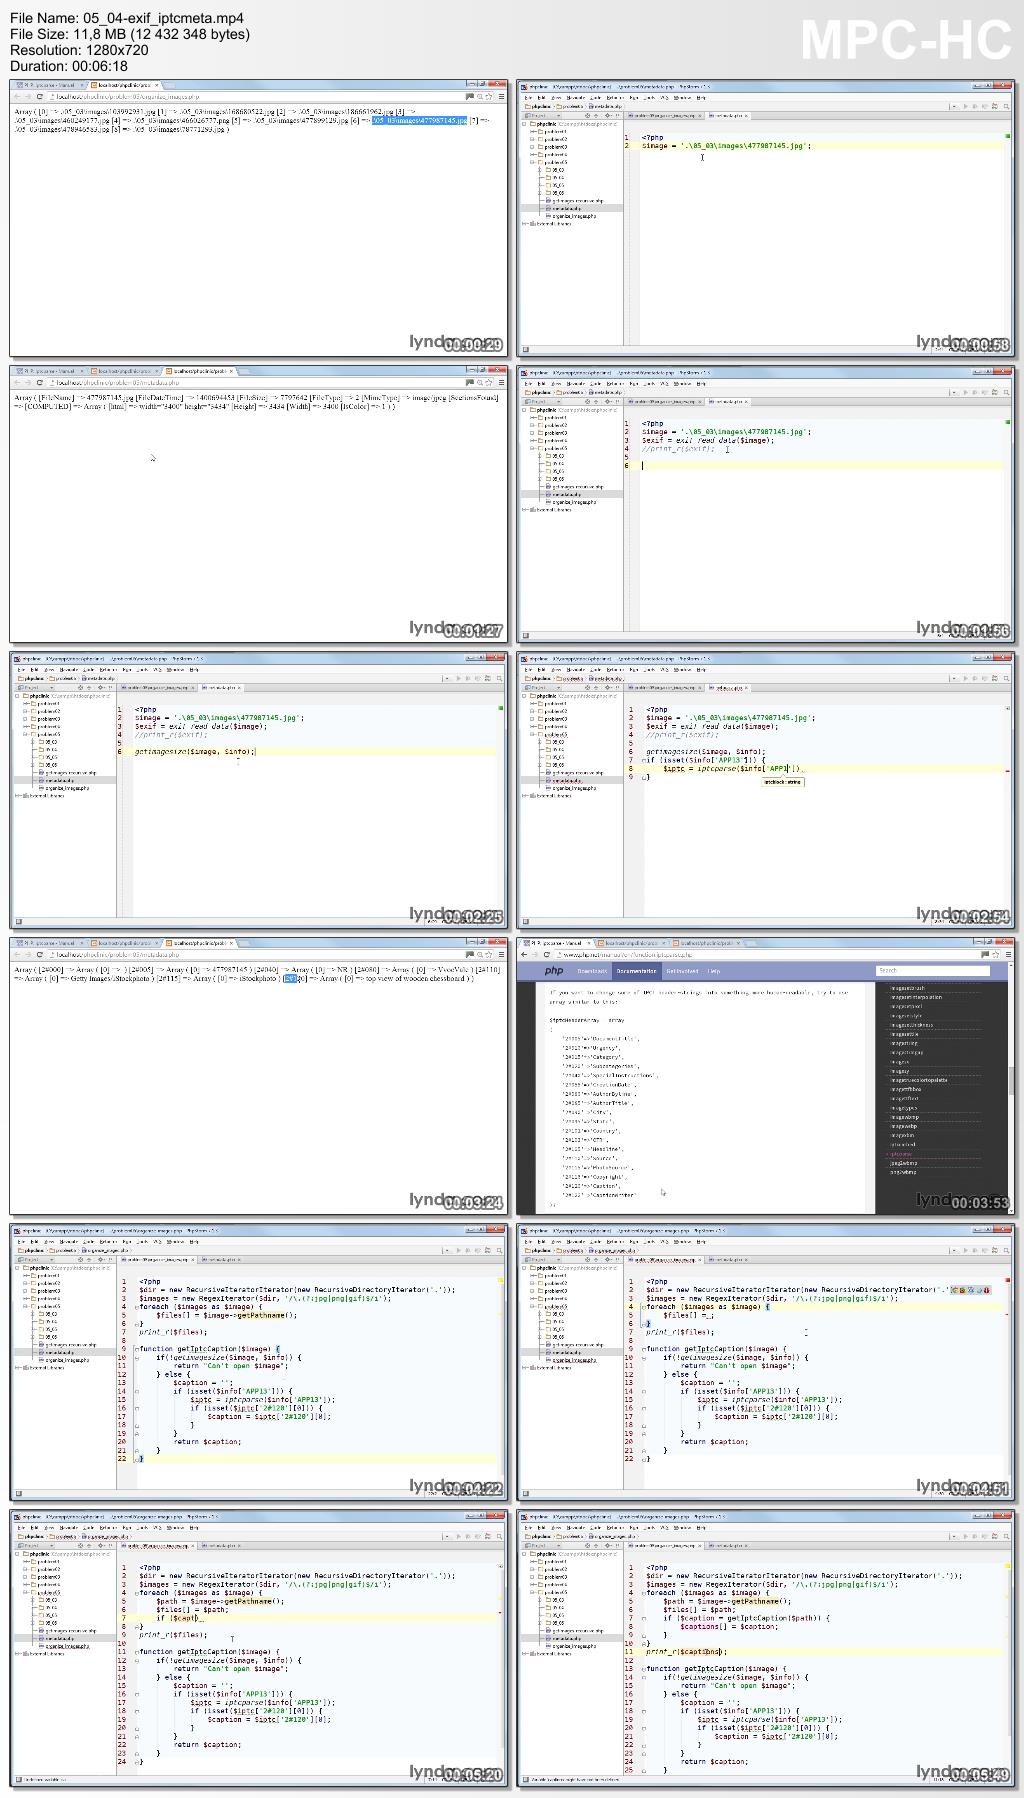
Task: Click the php logo on the php.net page
Action: coord(553,971)
